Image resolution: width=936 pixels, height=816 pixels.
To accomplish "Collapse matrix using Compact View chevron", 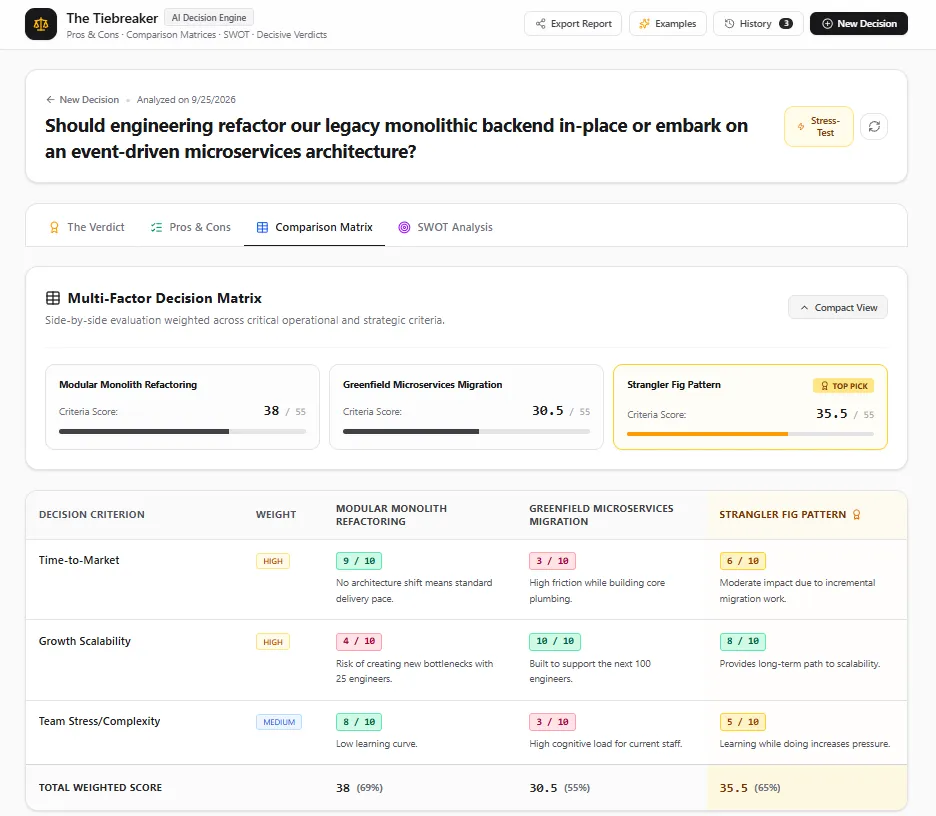I will (804, 307).
